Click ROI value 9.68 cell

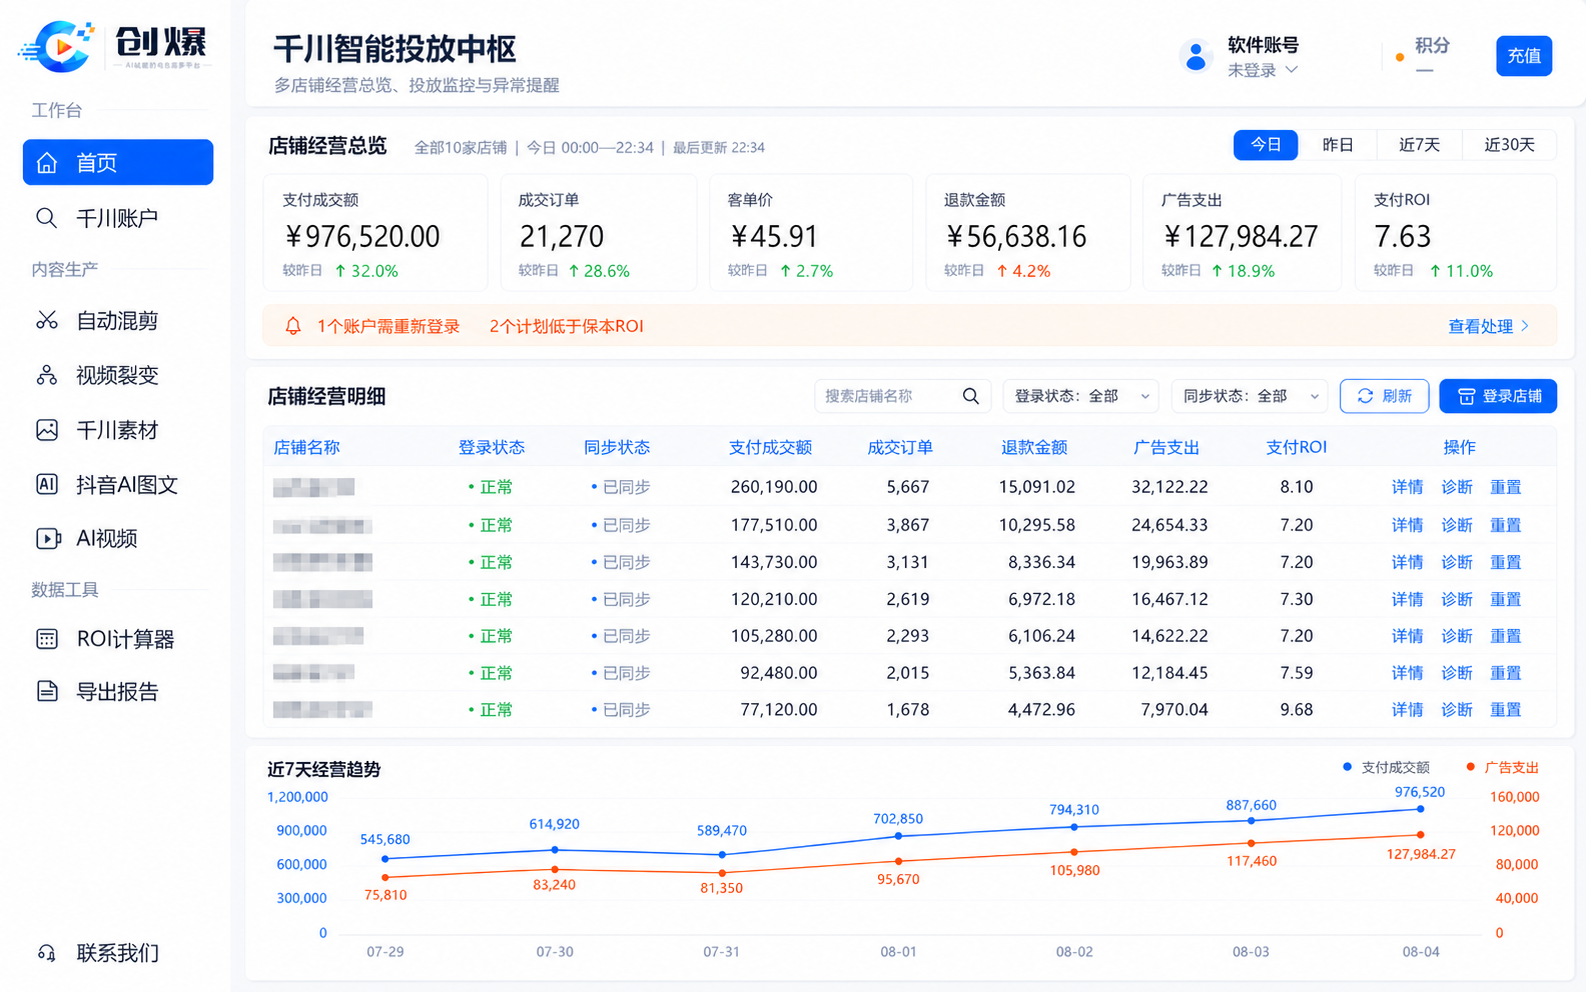[1296, 710]
